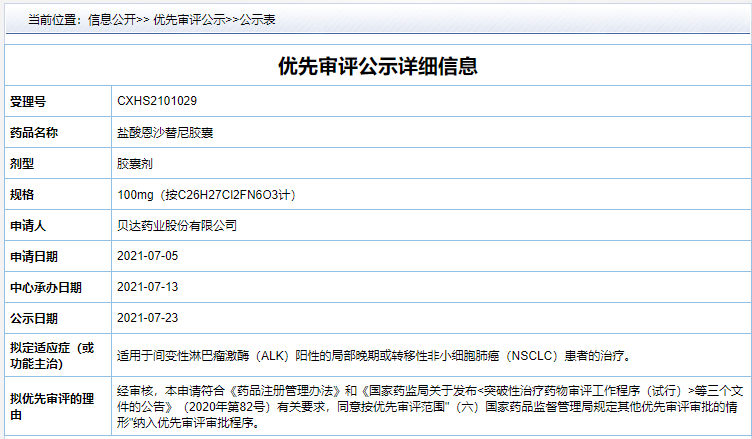Click the 公示表 breadcrumb text

pyautogui.click(x=258, y=20)
